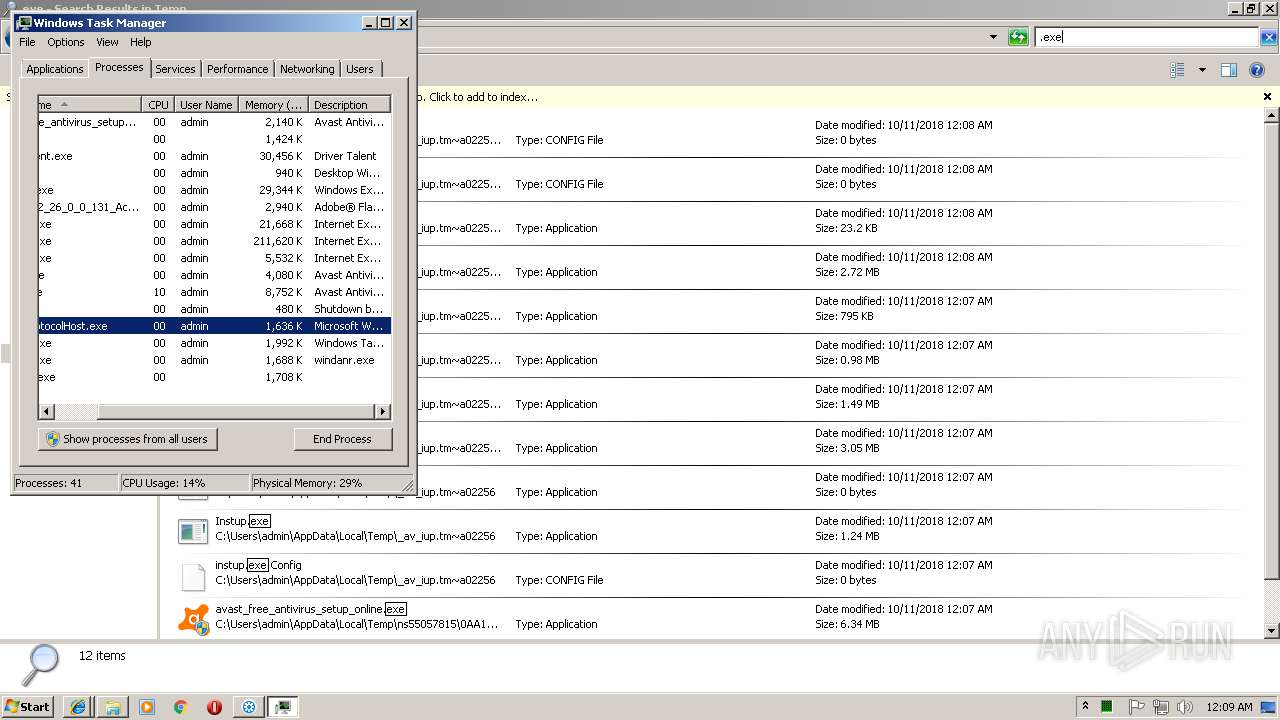Click the End Process button
Viewport: 1280px width, 720px height.
pyautogui.click(x=343, y=439)
